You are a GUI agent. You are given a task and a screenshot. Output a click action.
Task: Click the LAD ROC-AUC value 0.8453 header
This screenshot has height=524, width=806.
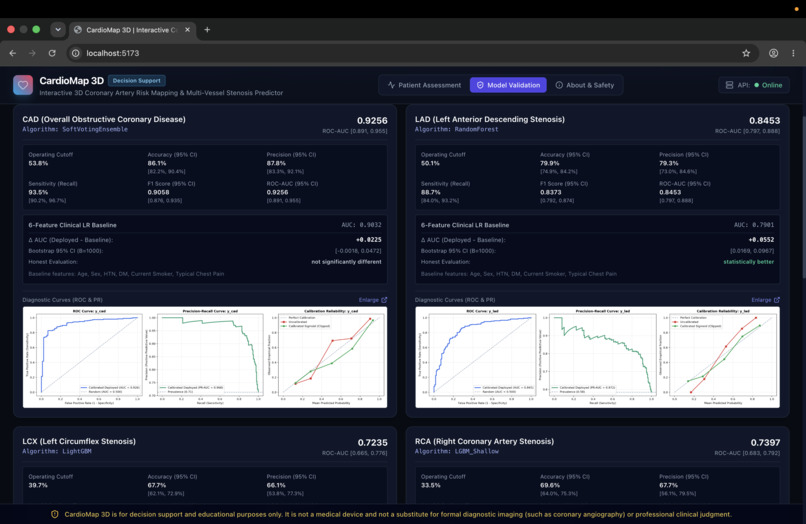[x=764, y=120]
